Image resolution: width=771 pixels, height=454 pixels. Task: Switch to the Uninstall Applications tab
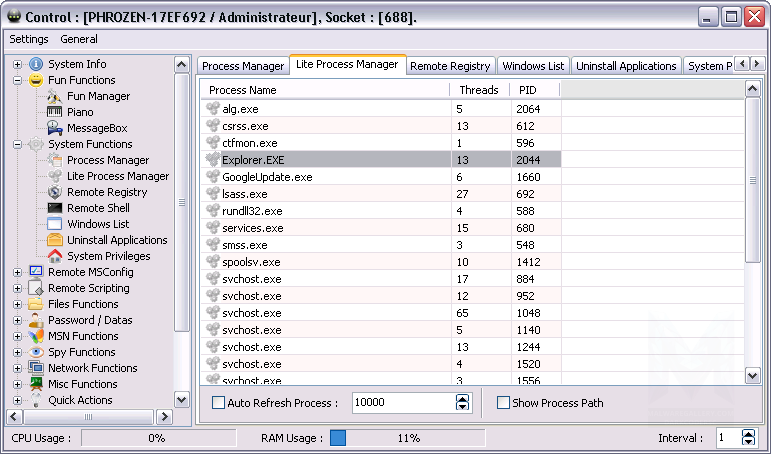click(x=626, y=66)
